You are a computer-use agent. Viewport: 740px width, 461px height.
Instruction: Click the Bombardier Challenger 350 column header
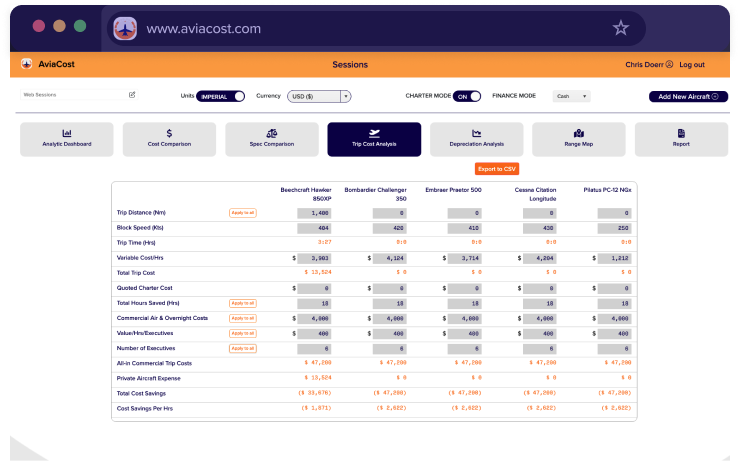(x=376, y=194)
